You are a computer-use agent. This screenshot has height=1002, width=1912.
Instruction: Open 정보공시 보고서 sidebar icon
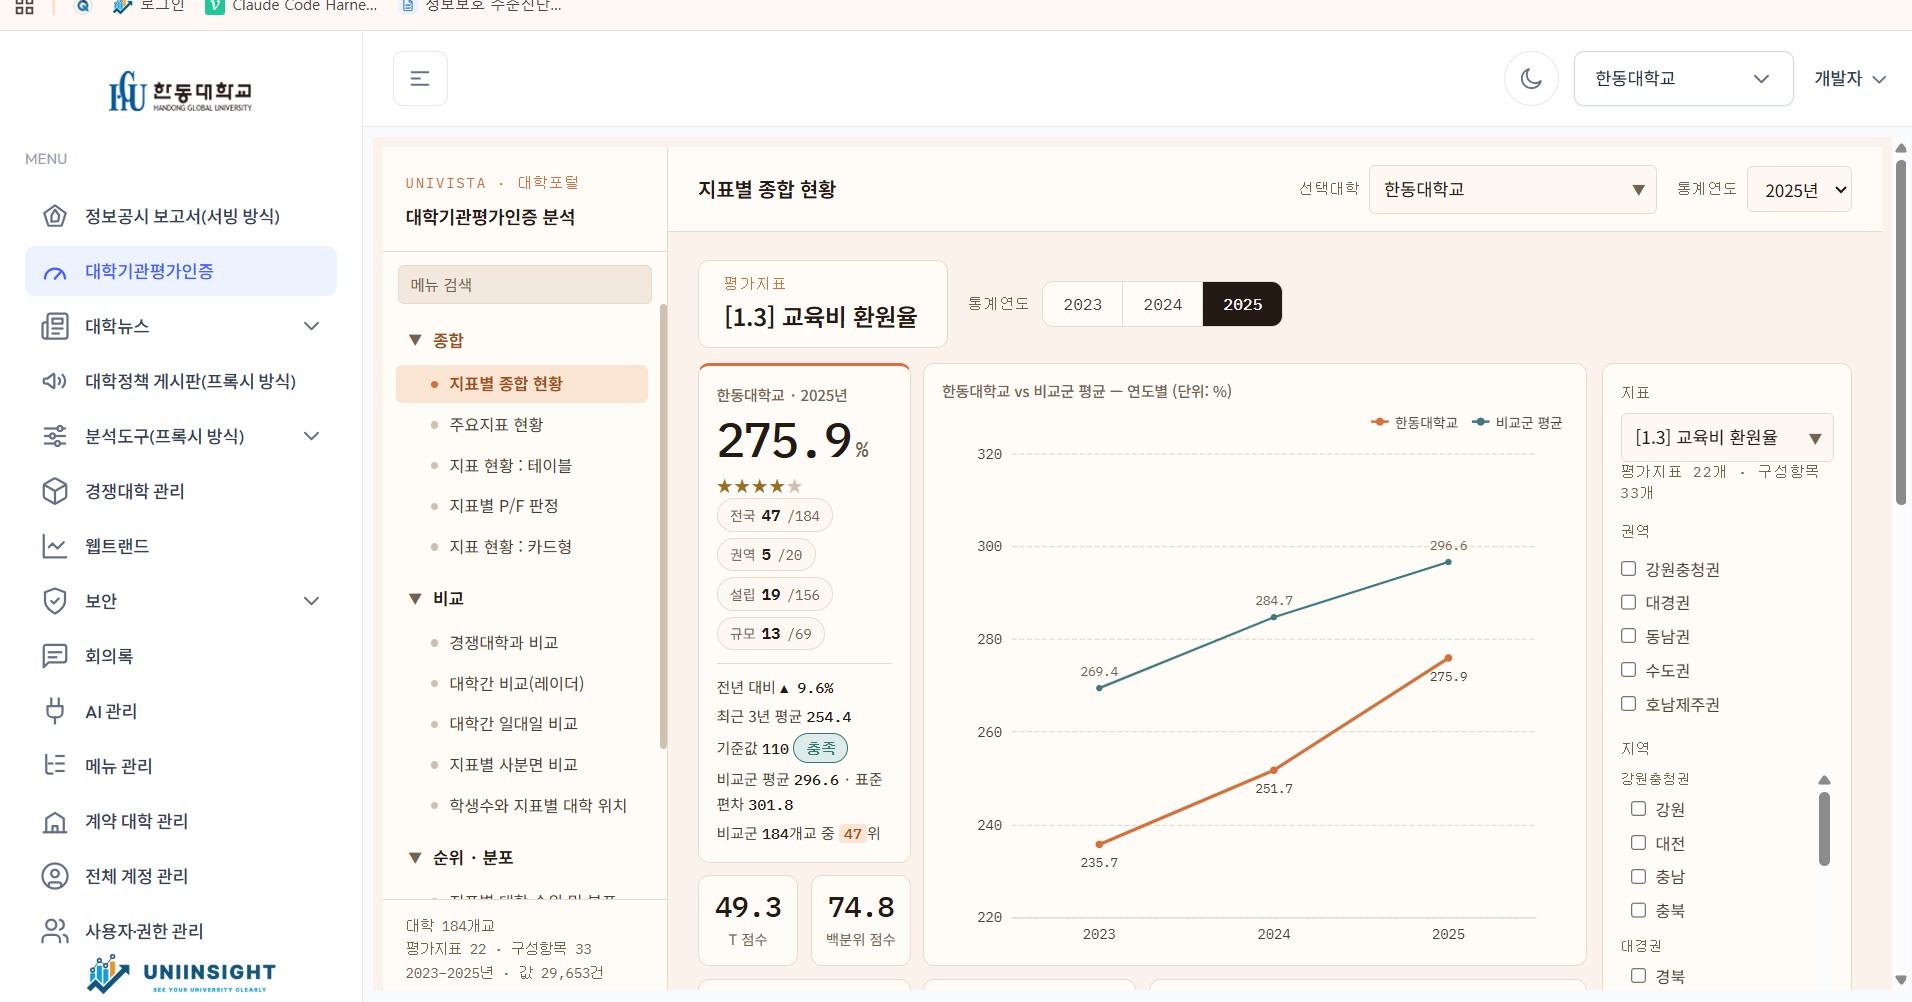(55, 216)
